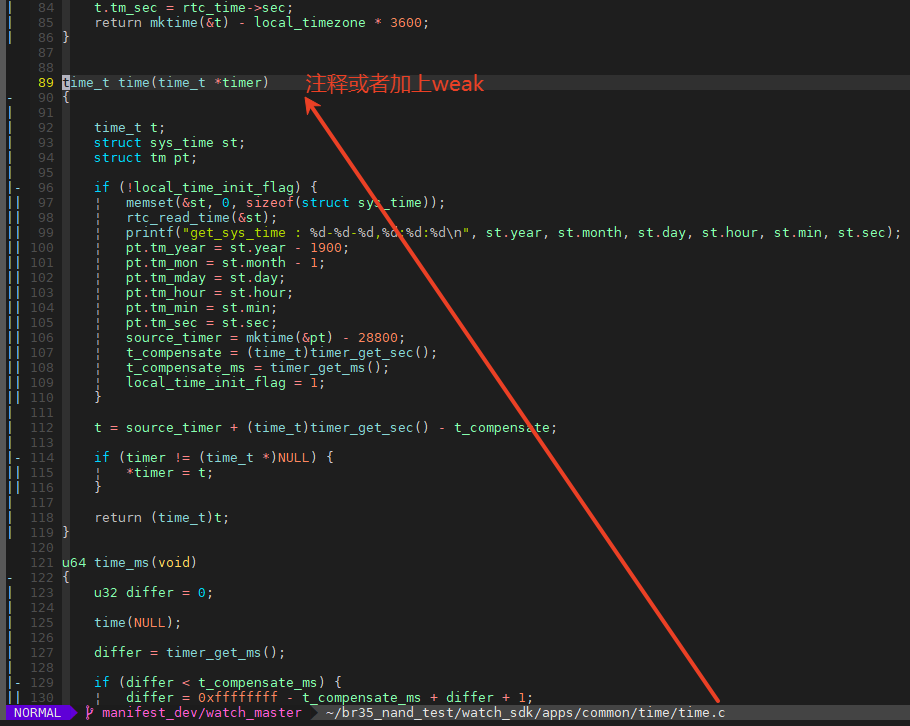This screenshot has width=910, height=726.
Task: Click line number 89 in the gutter
Action: [x=46, y=82]
